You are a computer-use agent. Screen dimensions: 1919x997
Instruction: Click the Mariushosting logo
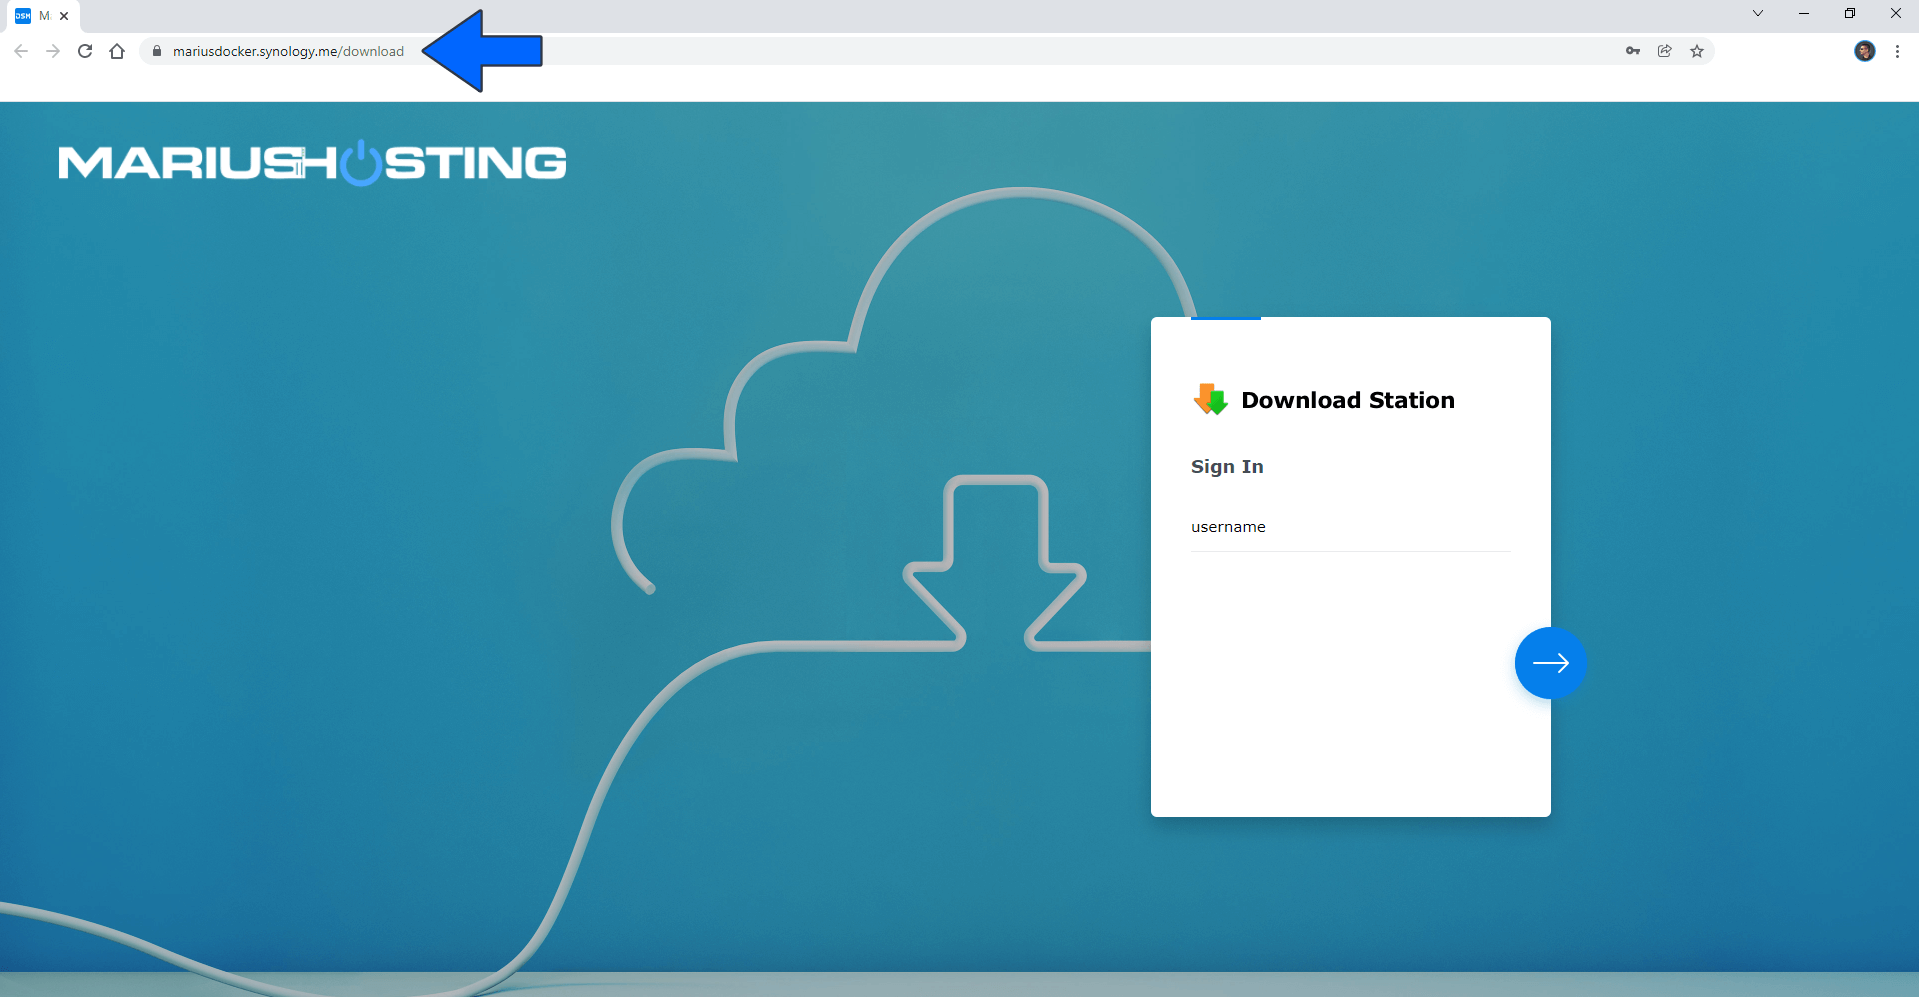click(313, 163)
